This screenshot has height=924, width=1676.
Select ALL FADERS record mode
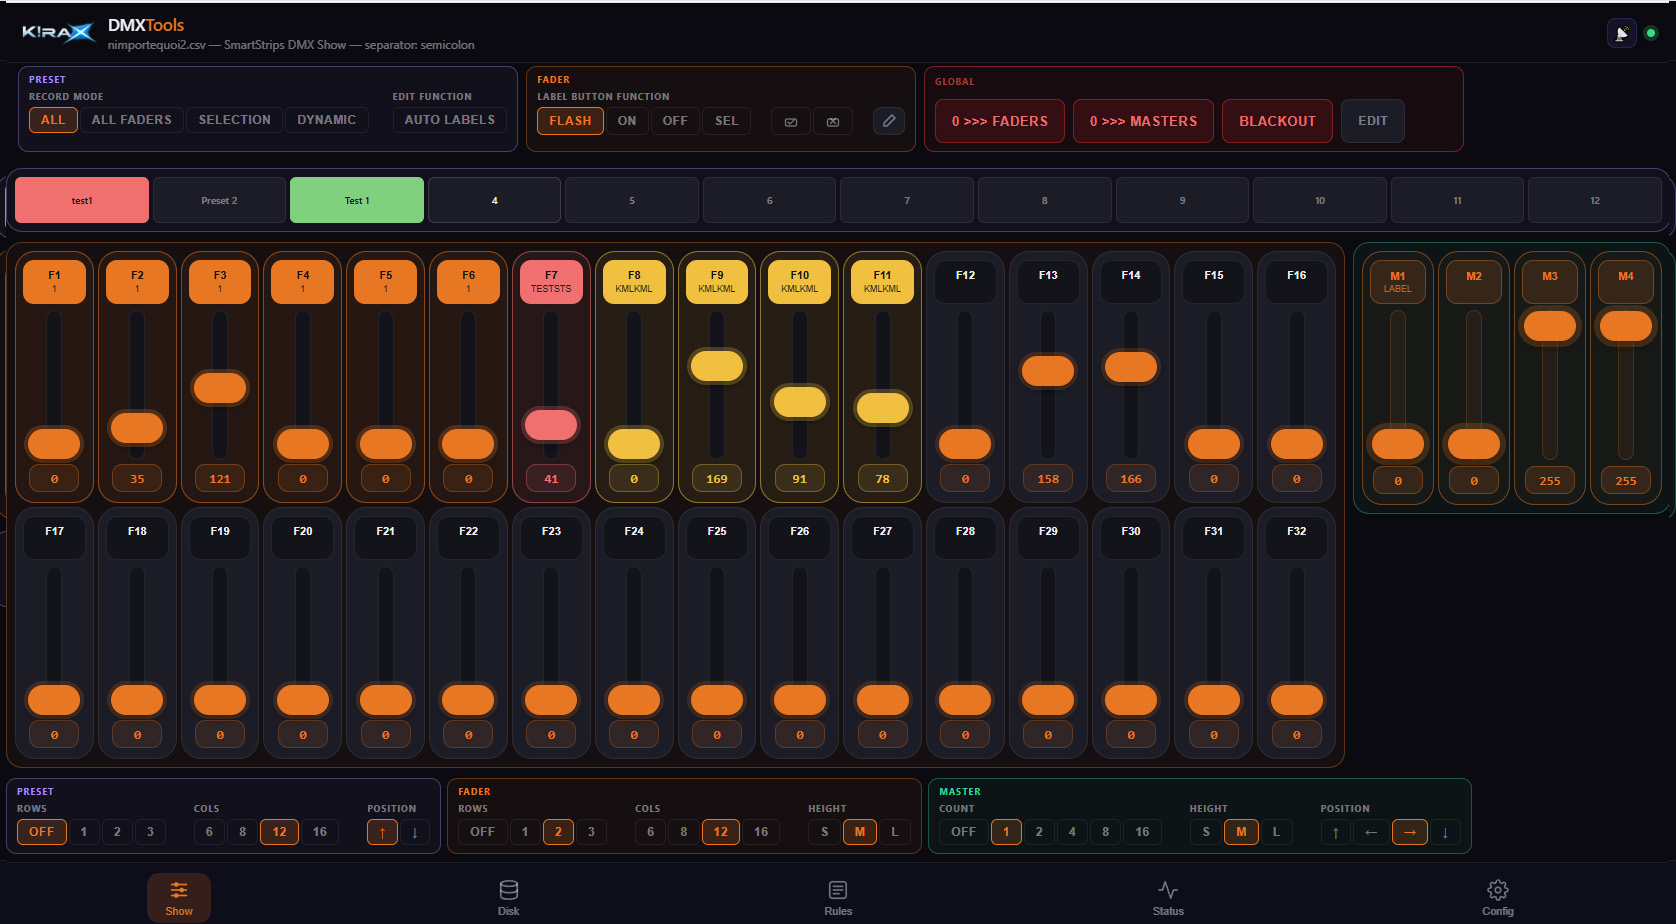coord(131,120)
